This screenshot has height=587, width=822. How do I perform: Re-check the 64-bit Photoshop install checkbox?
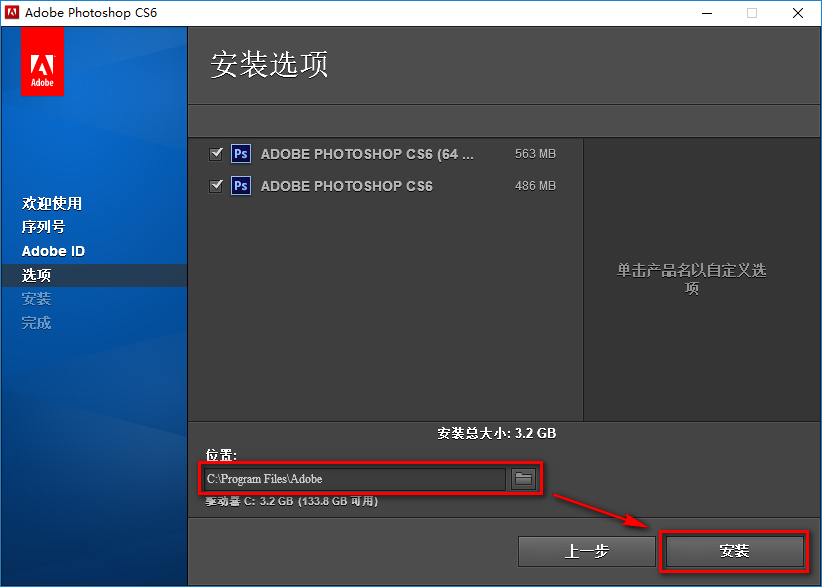point(216,153)
